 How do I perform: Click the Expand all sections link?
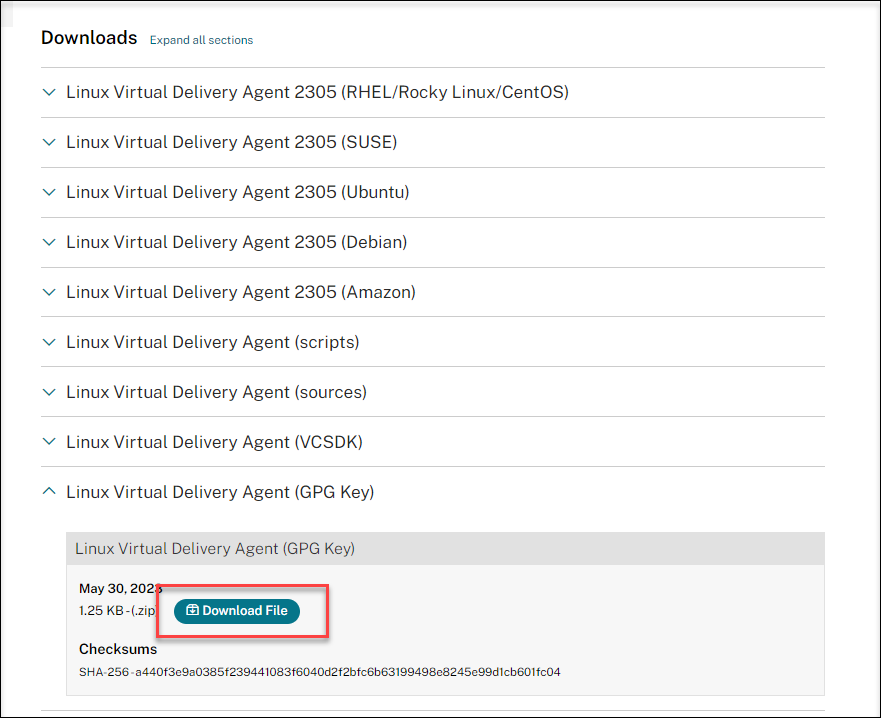click(201, 40)
